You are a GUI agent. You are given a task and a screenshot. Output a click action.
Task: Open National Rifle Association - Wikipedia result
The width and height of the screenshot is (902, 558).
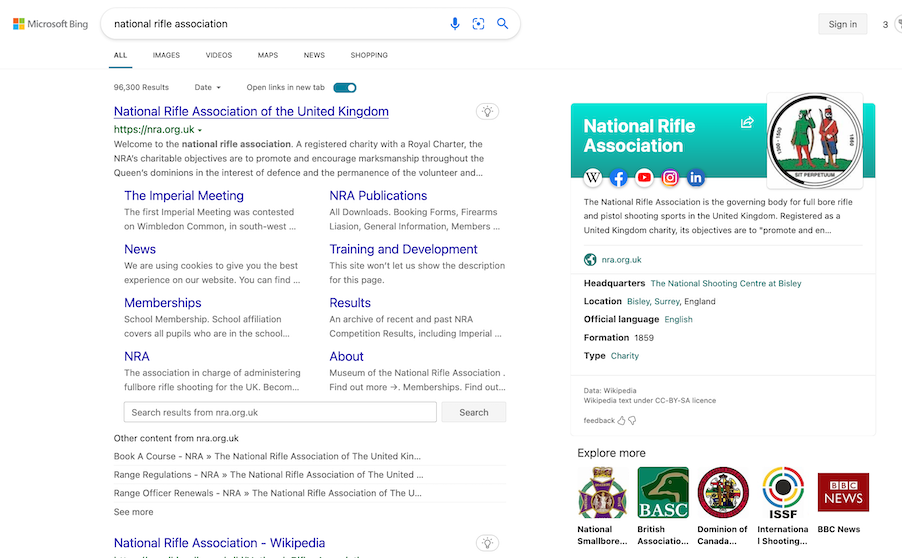[219, 543]
